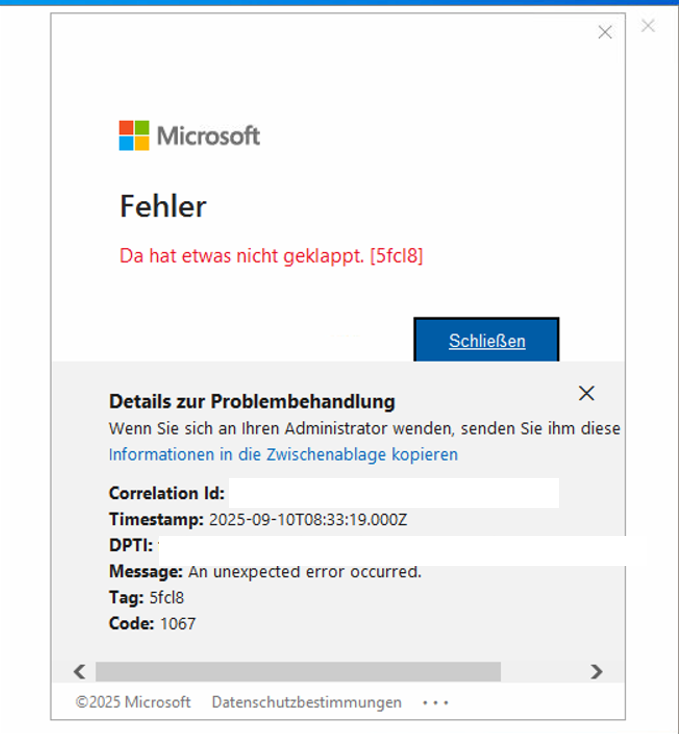The image size is (679, 734).
Task: Click the message An unexpected error occurred
Action: [305, 571]
